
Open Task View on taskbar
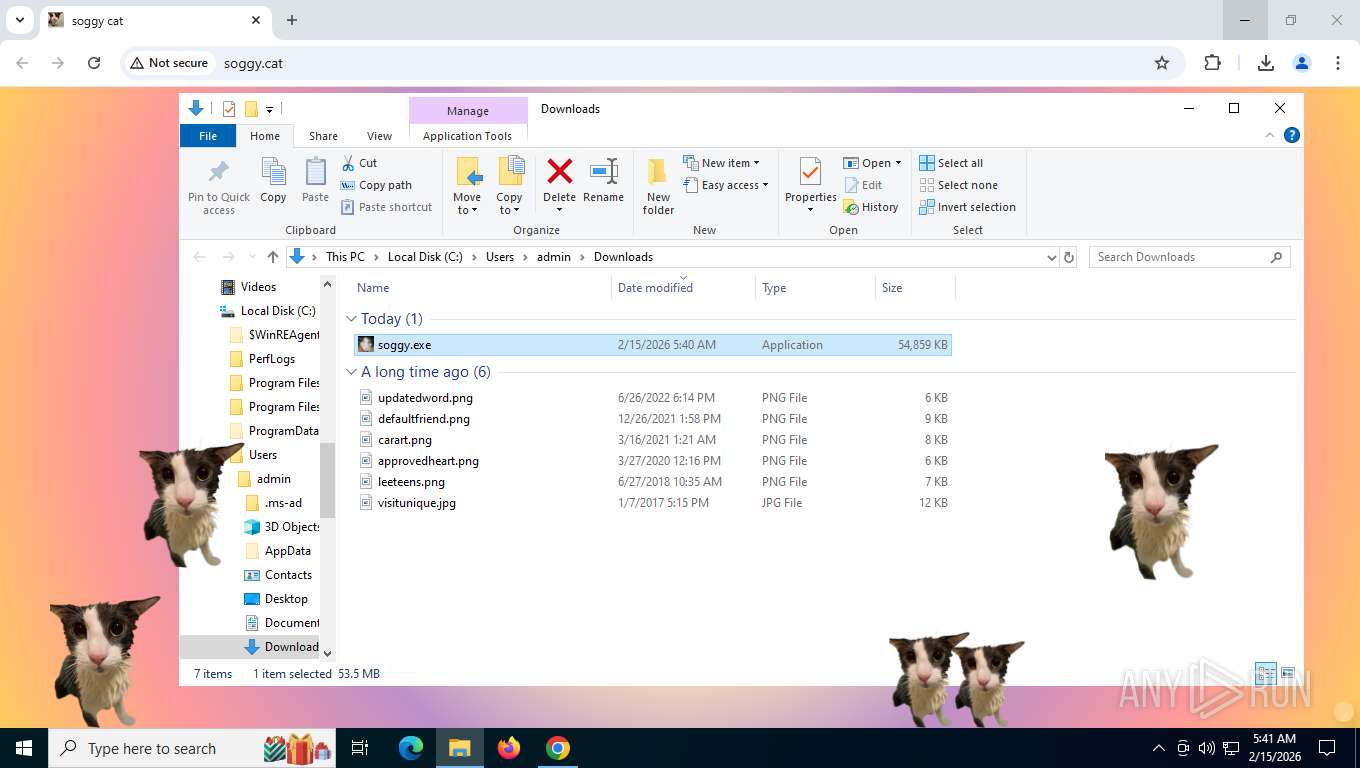point(360,748)
